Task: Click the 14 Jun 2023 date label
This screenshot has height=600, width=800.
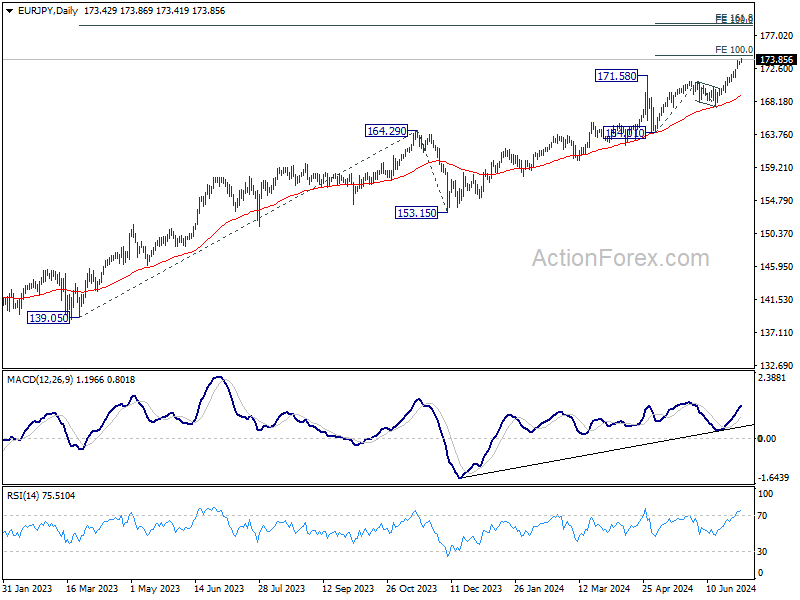Action: coord(219,588)
